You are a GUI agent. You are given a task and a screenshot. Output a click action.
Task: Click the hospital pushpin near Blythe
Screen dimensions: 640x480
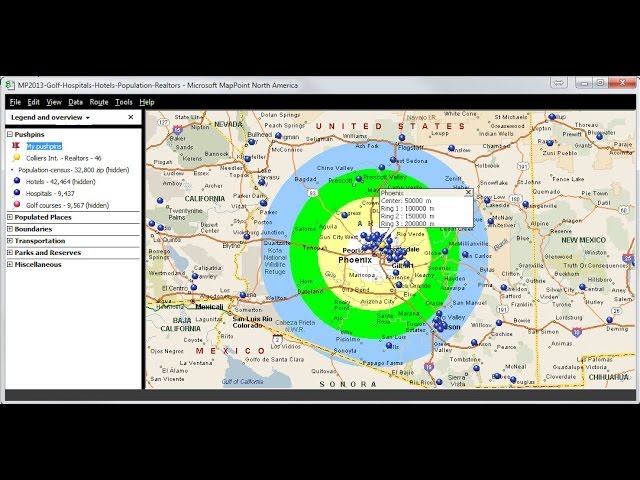247,236
